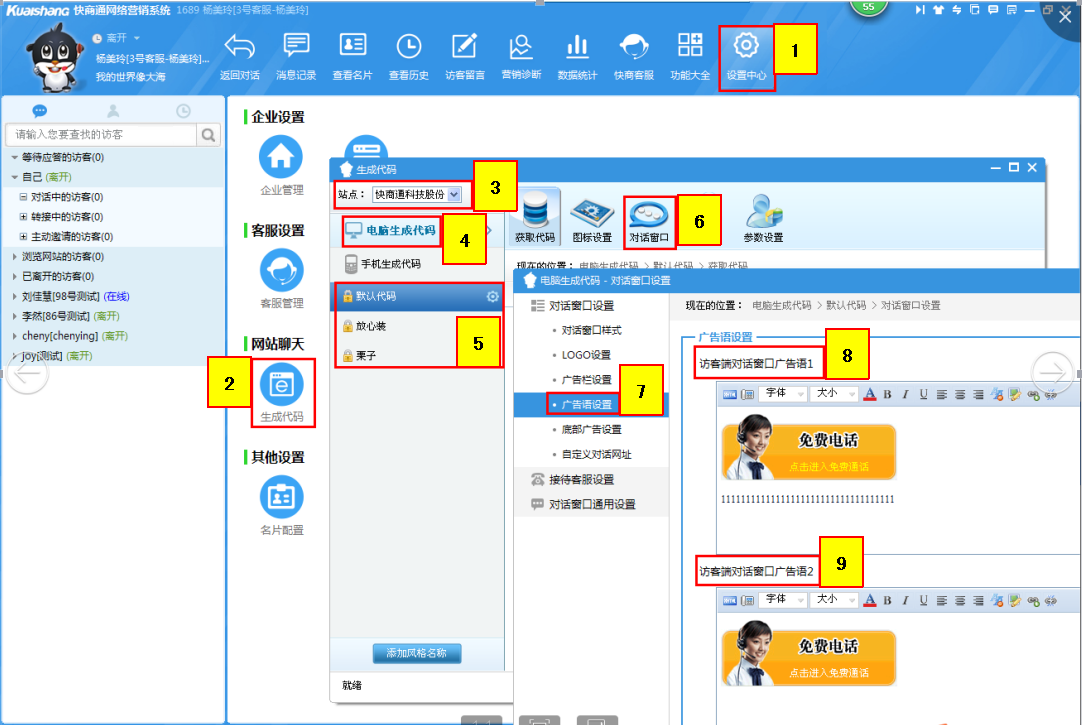1082x725 pixels.
Task: Open 查看名片 business card view
Action: [352, 57]
